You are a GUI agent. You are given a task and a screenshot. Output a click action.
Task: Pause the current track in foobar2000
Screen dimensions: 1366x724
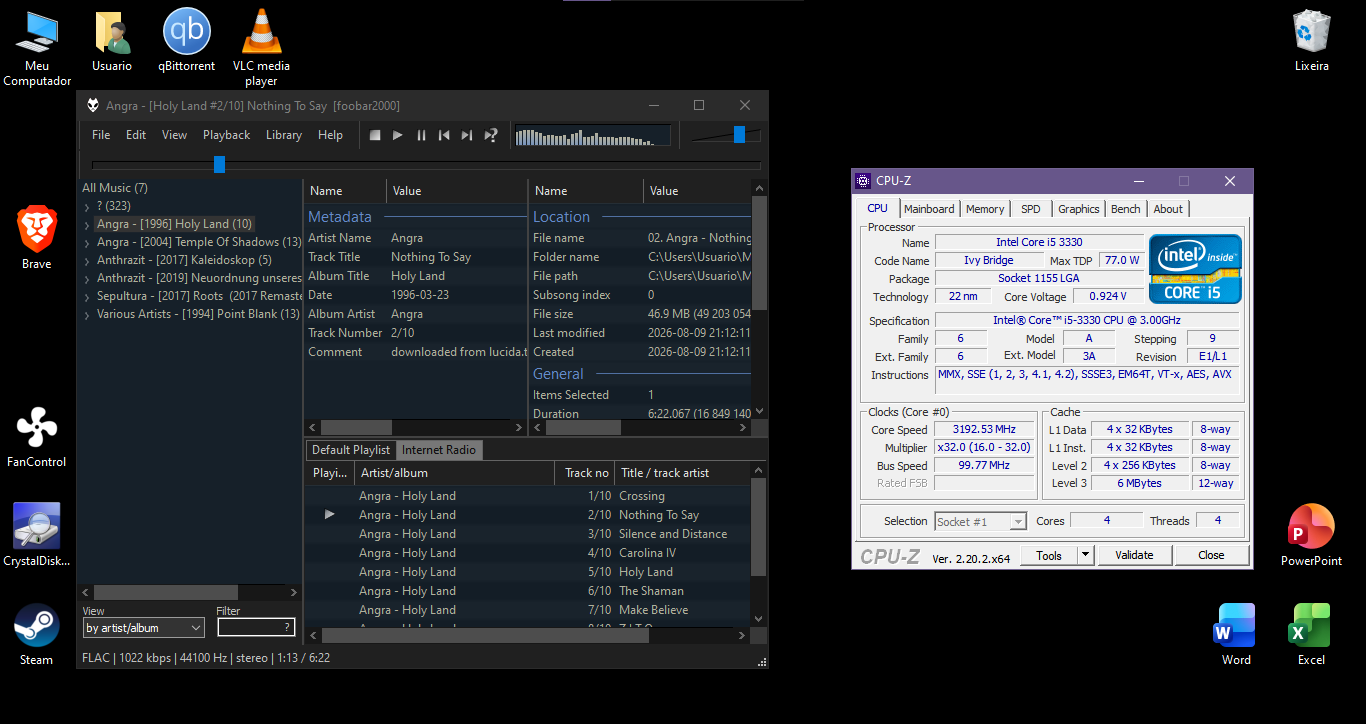[421, 135]
